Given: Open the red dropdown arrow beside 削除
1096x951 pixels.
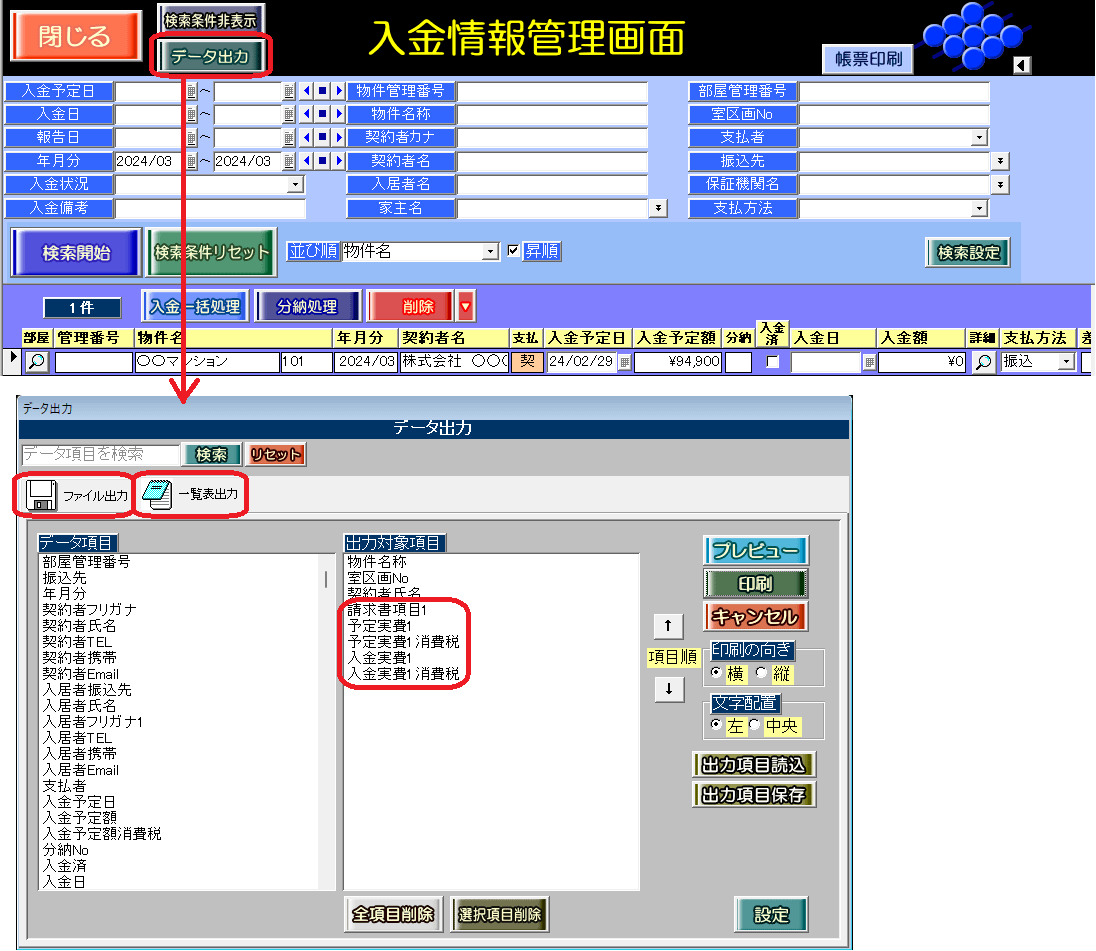Looking at the screenshot, I should 465,307.
